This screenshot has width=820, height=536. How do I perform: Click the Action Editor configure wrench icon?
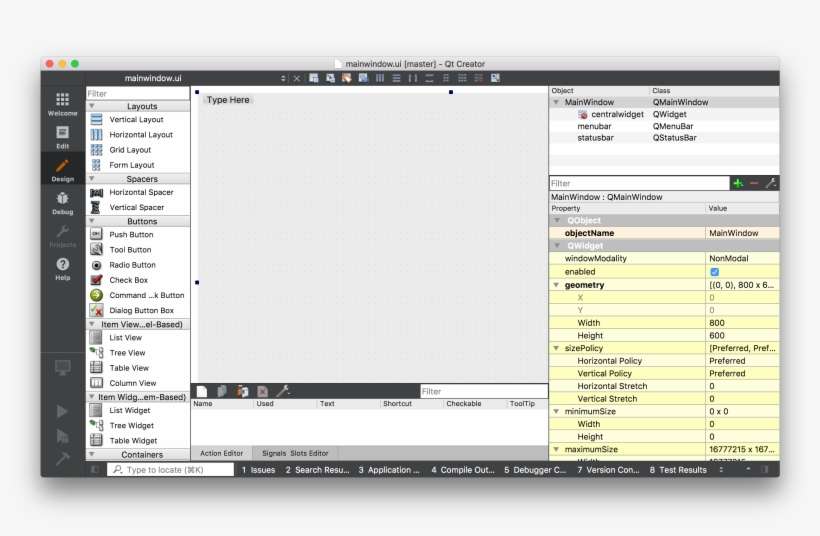(x=283, y=391)
